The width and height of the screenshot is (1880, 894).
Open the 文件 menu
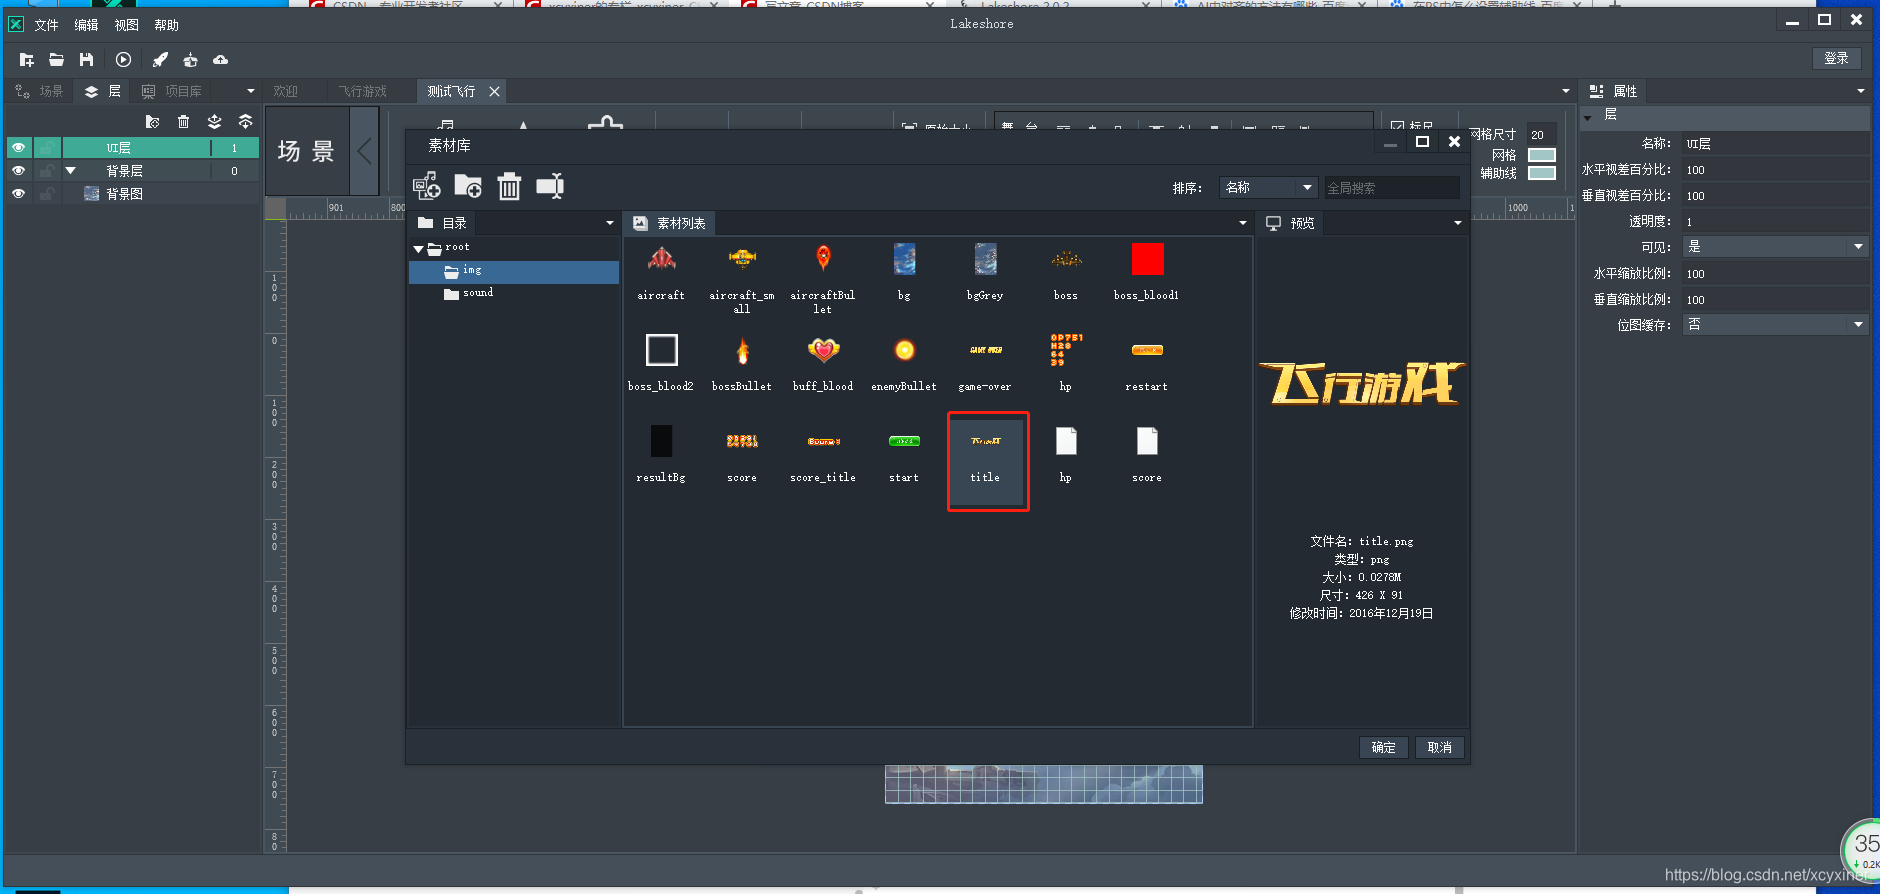point(46,25)
